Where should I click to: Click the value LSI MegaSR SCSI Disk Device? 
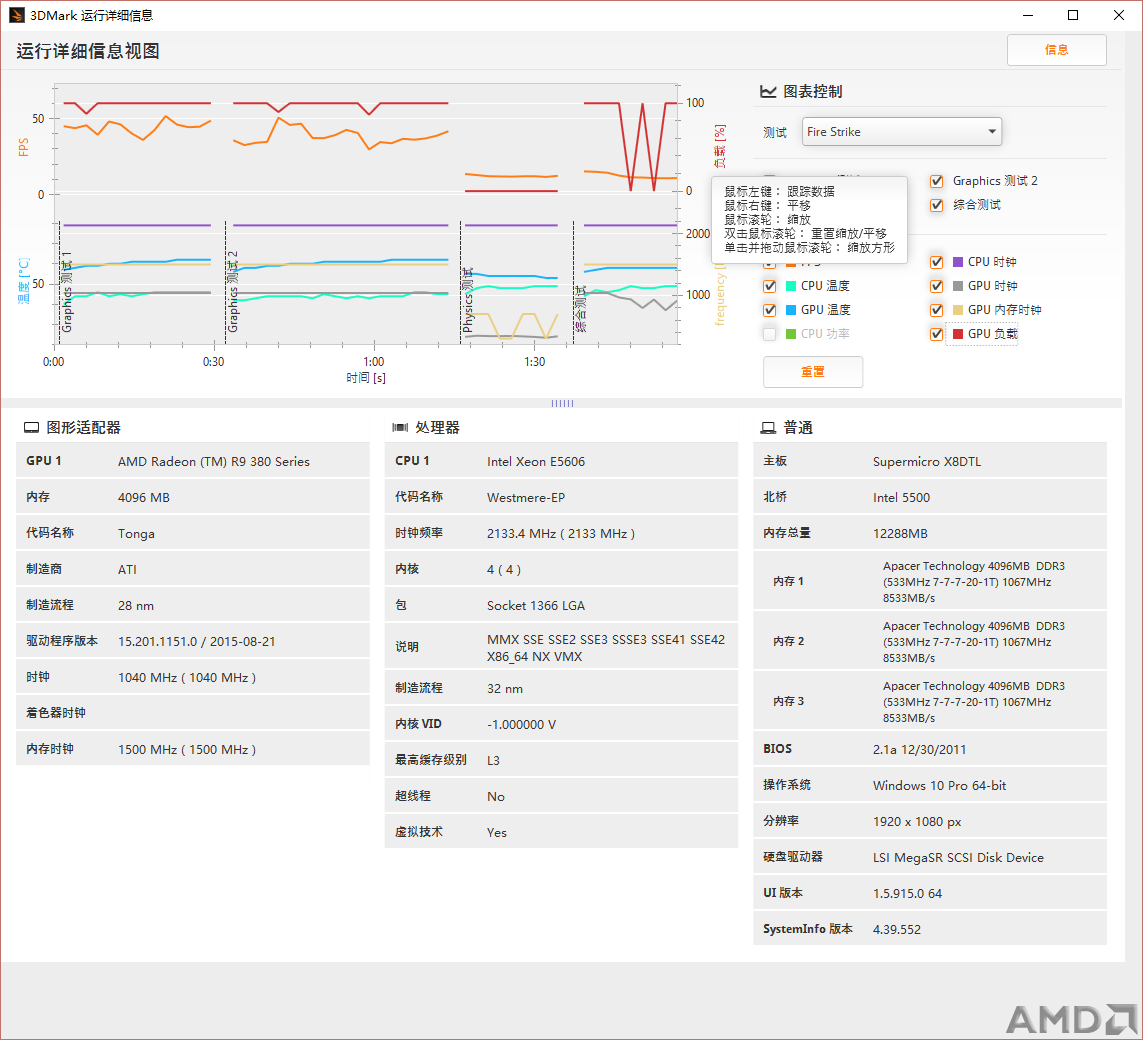959,858
